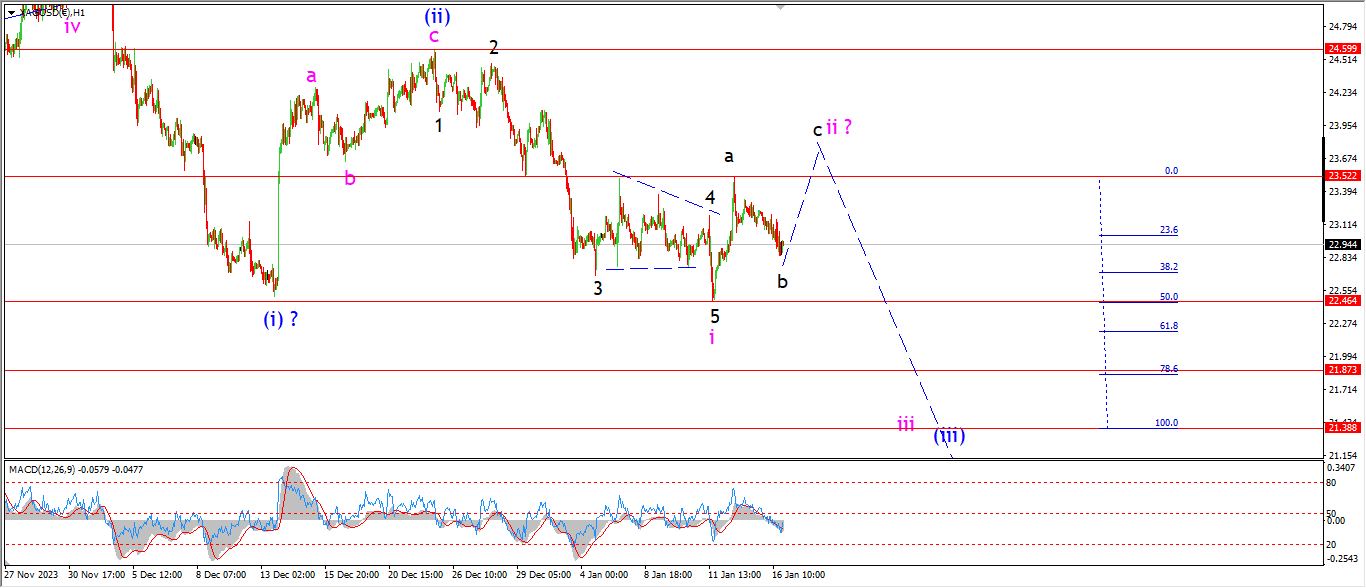Select the 21.388 red price label
This screenshot has height=588, width=1366.
click(x=1341, y=428)
